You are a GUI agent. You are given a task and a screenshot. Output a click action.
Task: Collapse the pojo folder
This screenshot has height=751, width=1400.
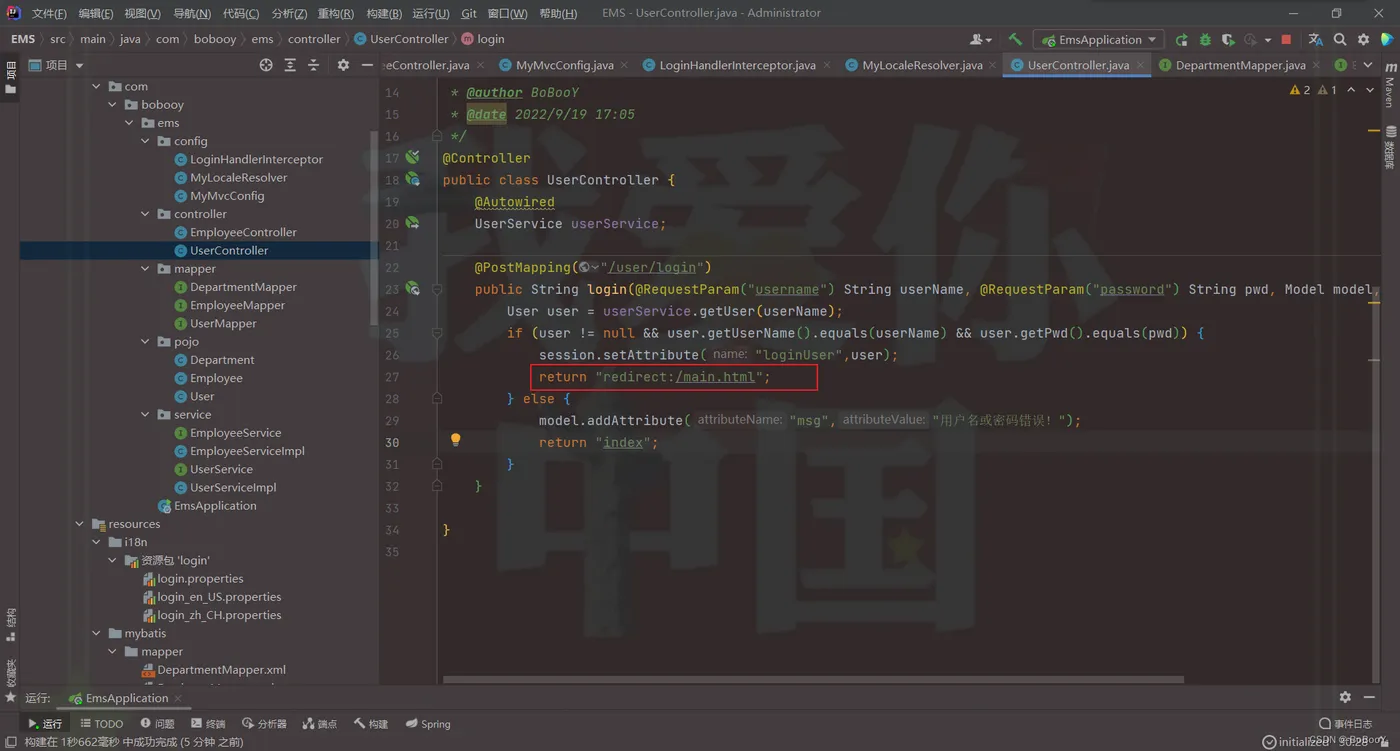[x=146, y=342]
